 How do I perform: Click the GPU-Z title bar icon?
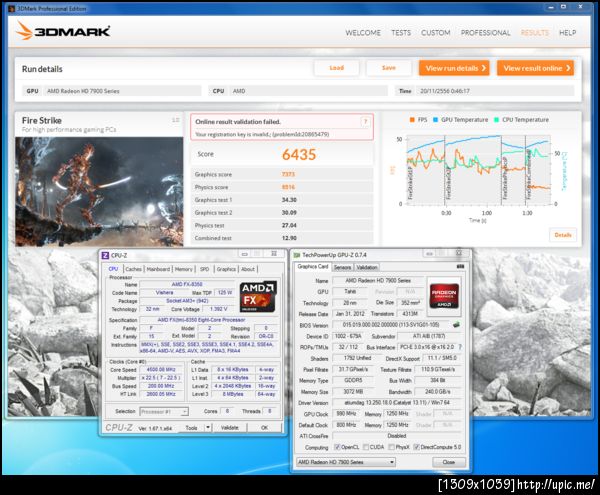(296, 255)
